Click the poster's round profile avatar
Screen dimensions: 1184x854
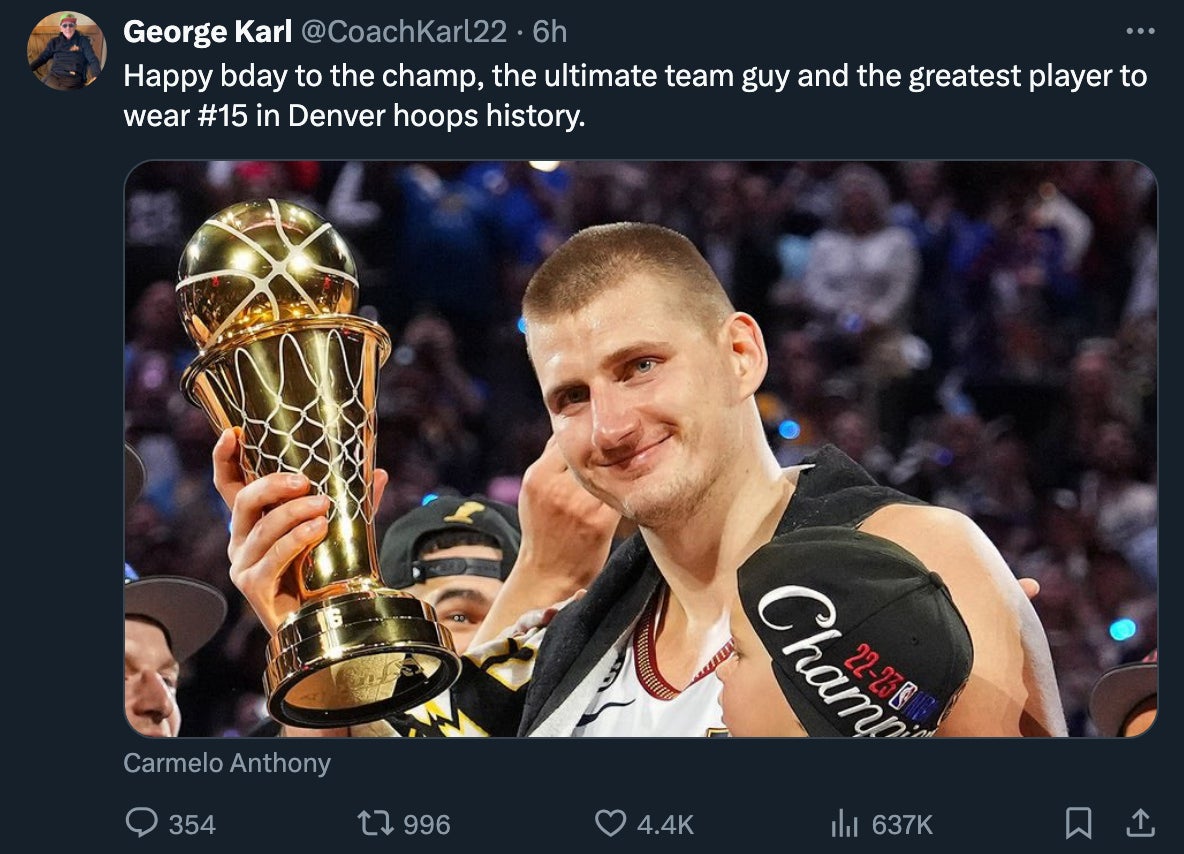pos(66,51)
